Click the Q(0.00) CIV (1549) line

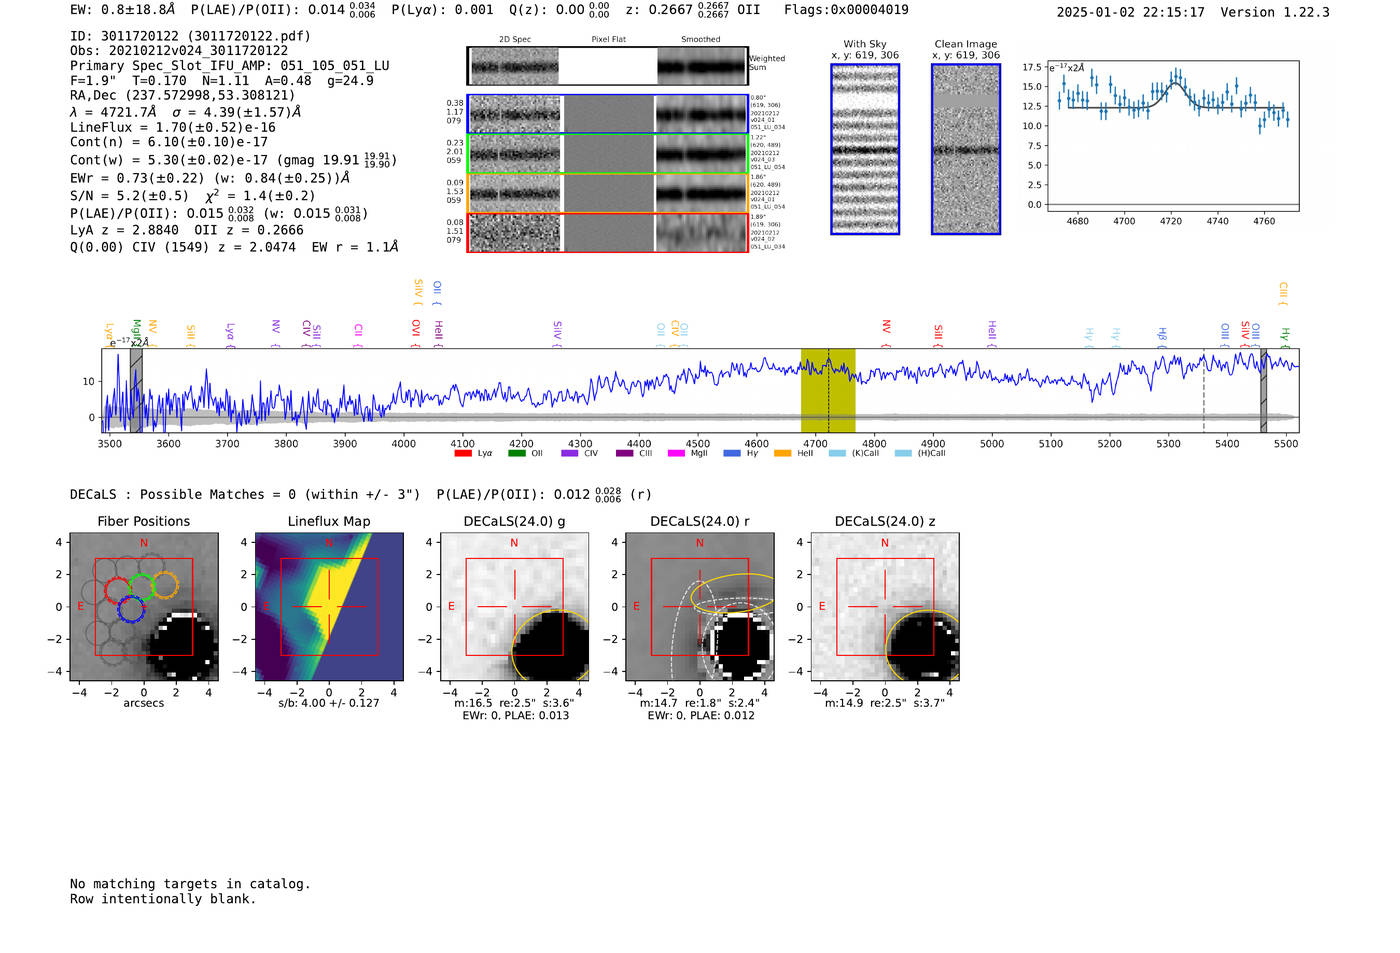(234, 247)
